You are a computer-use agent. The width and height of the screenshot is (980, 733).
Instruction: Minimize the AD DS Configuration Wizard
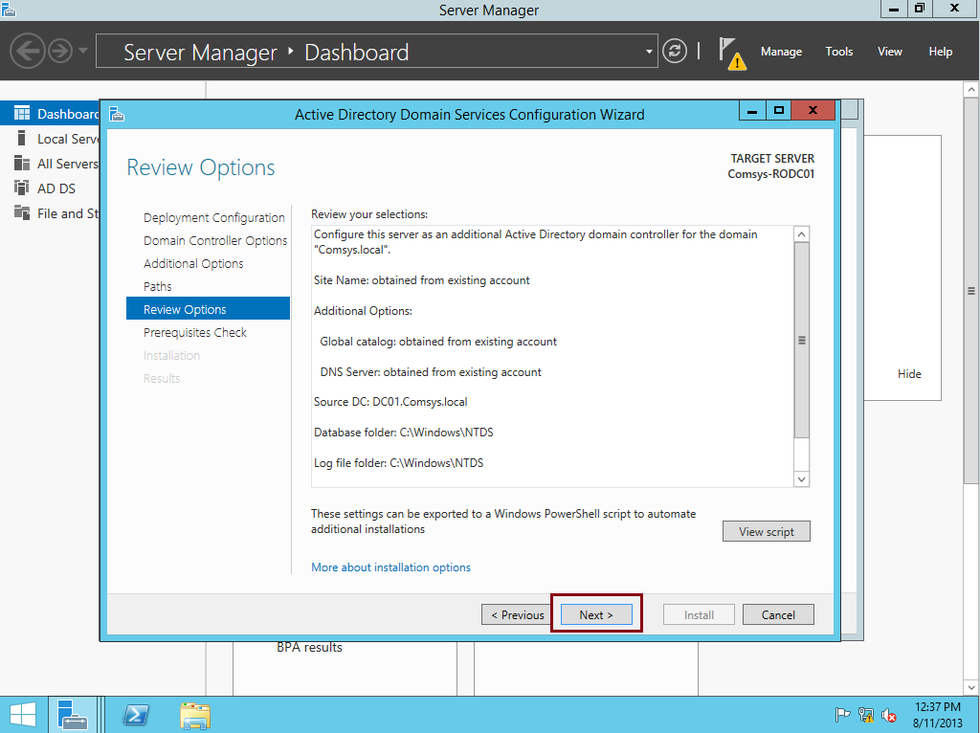(x=752, y=111)
